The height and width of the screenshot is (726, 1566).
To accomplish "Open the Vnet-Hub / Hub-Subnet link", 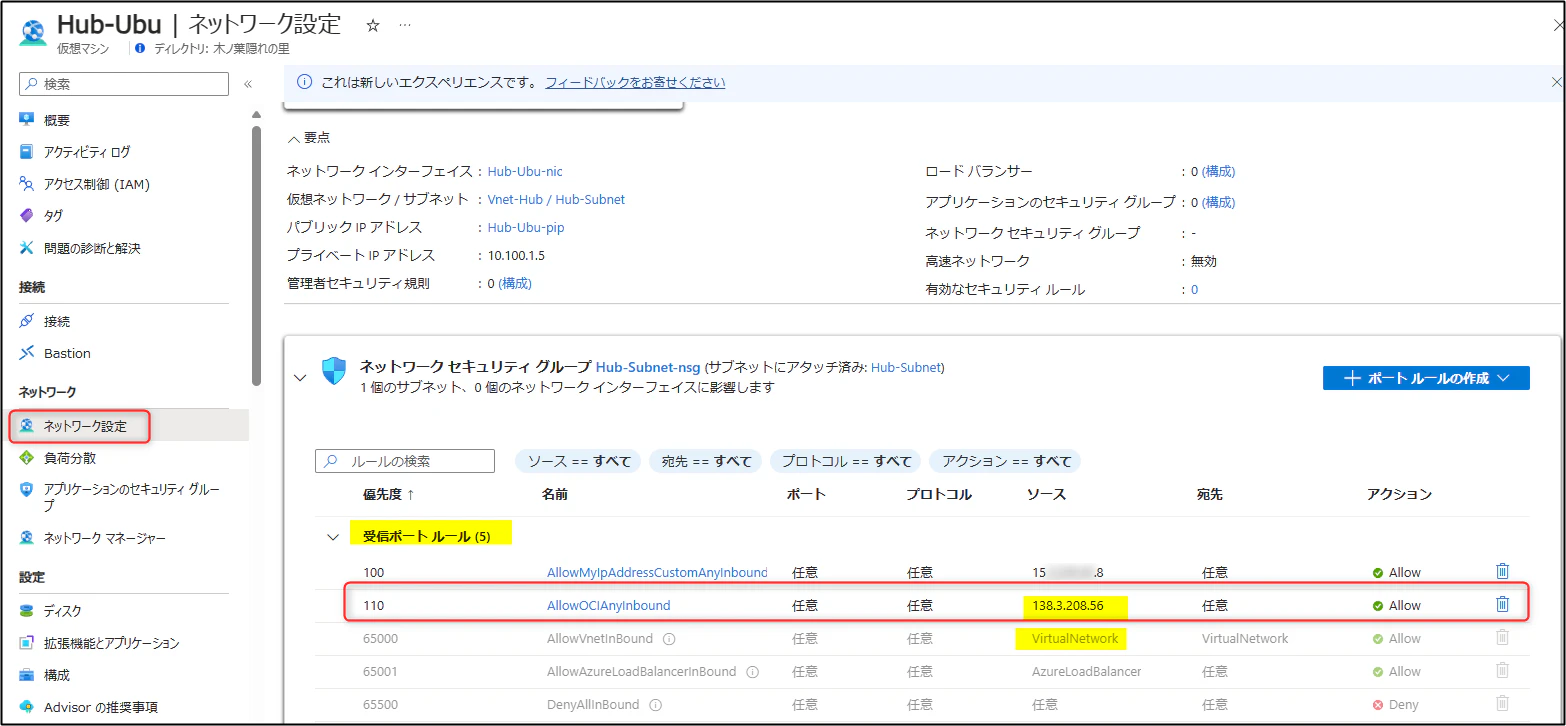I will point(556,199).
